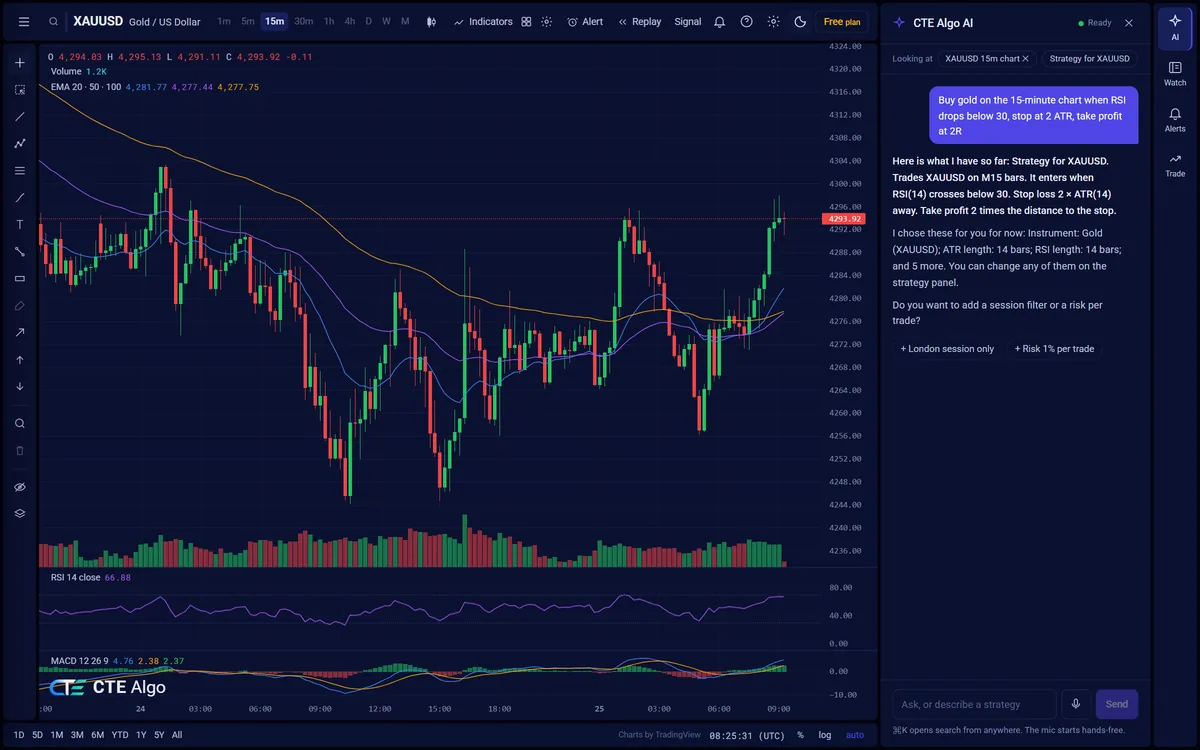Focus the Ask or describe a strategy field
The width and height of the screenshot is (1200, 750).
(x=973, y=704)
